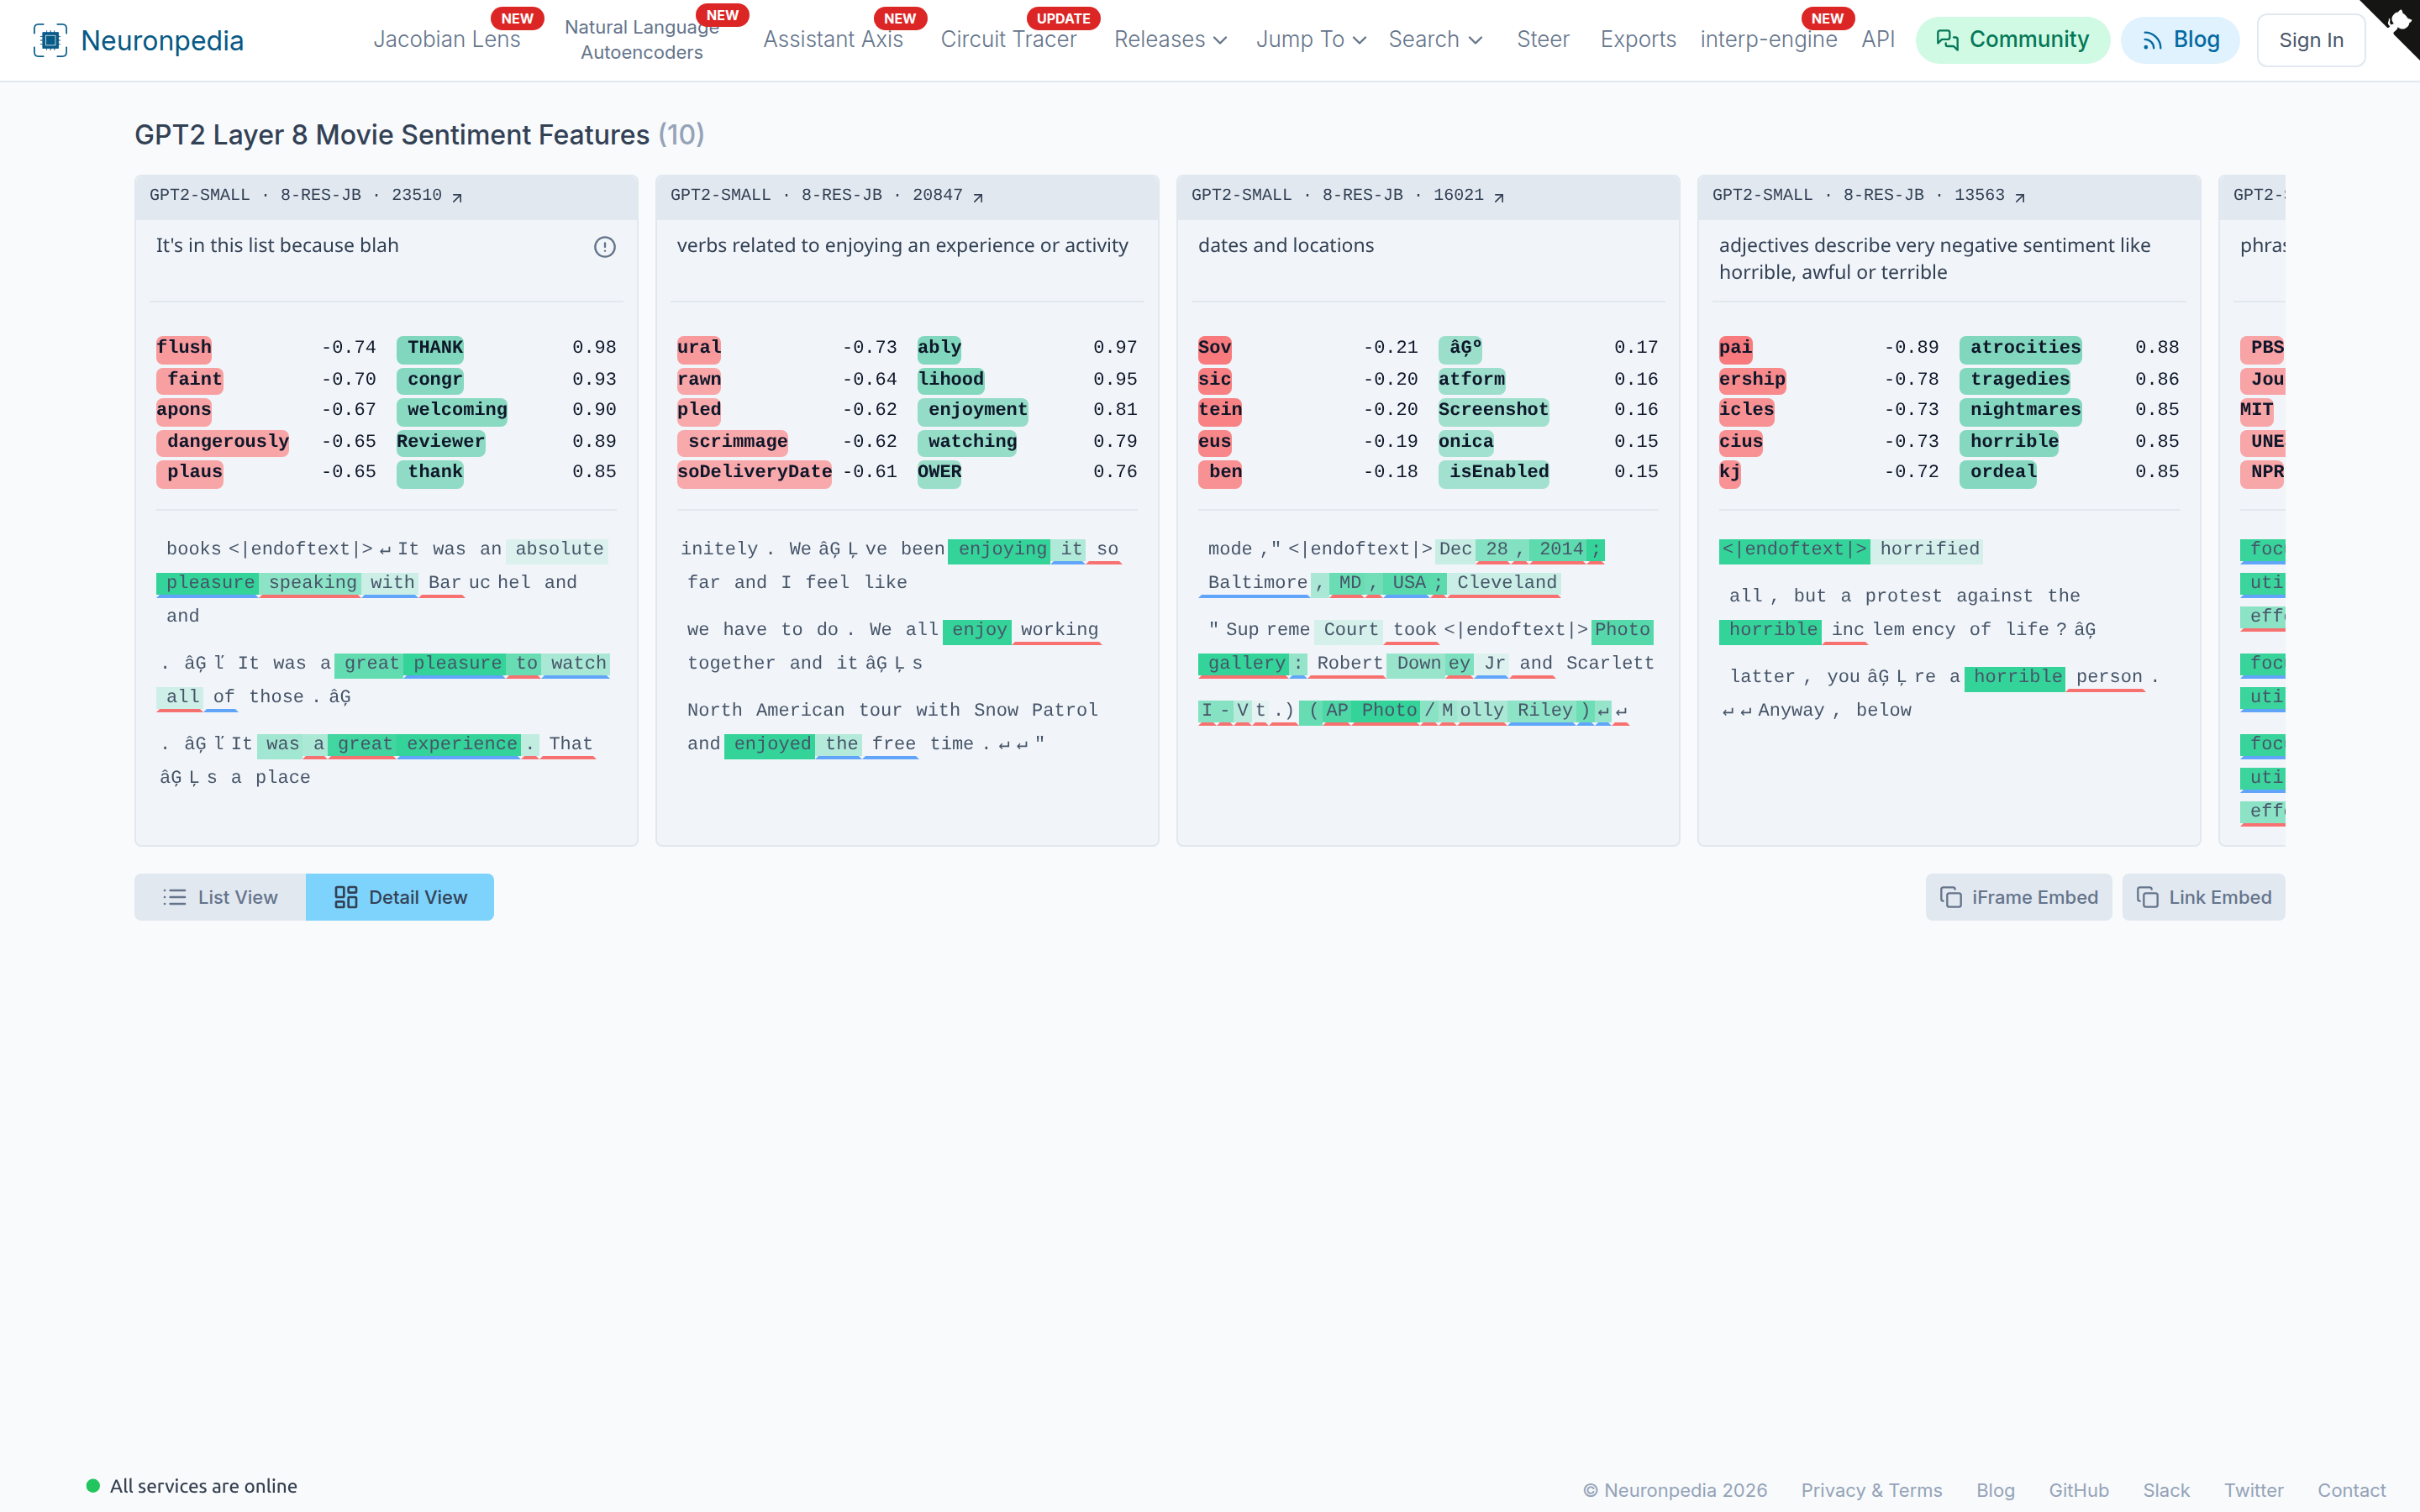Open Privacy & Terms footer link

click(x=1871, y=1490)
